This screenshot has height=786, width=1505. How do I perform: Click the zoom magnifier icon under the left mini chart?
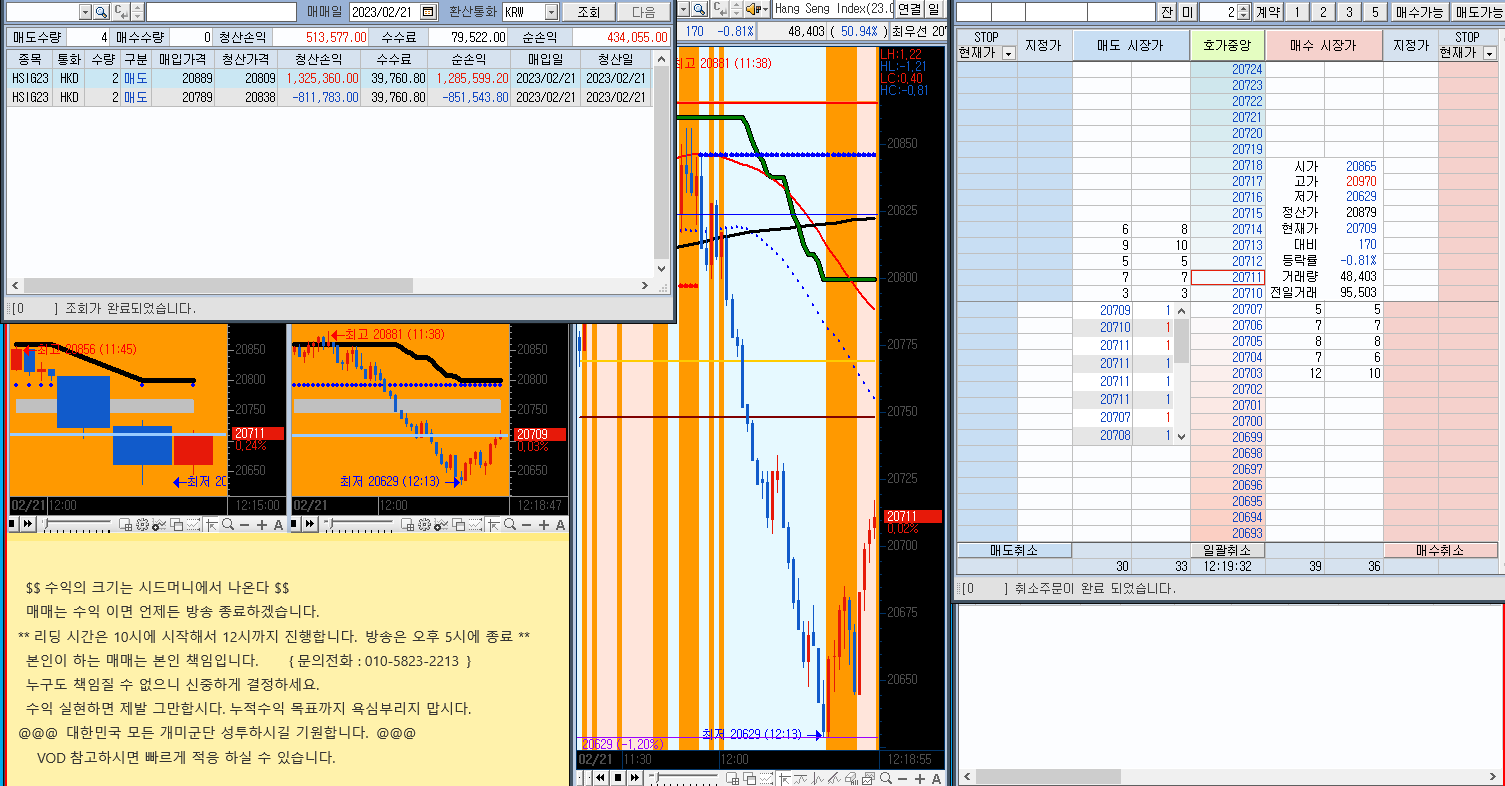tap(228, 525)
